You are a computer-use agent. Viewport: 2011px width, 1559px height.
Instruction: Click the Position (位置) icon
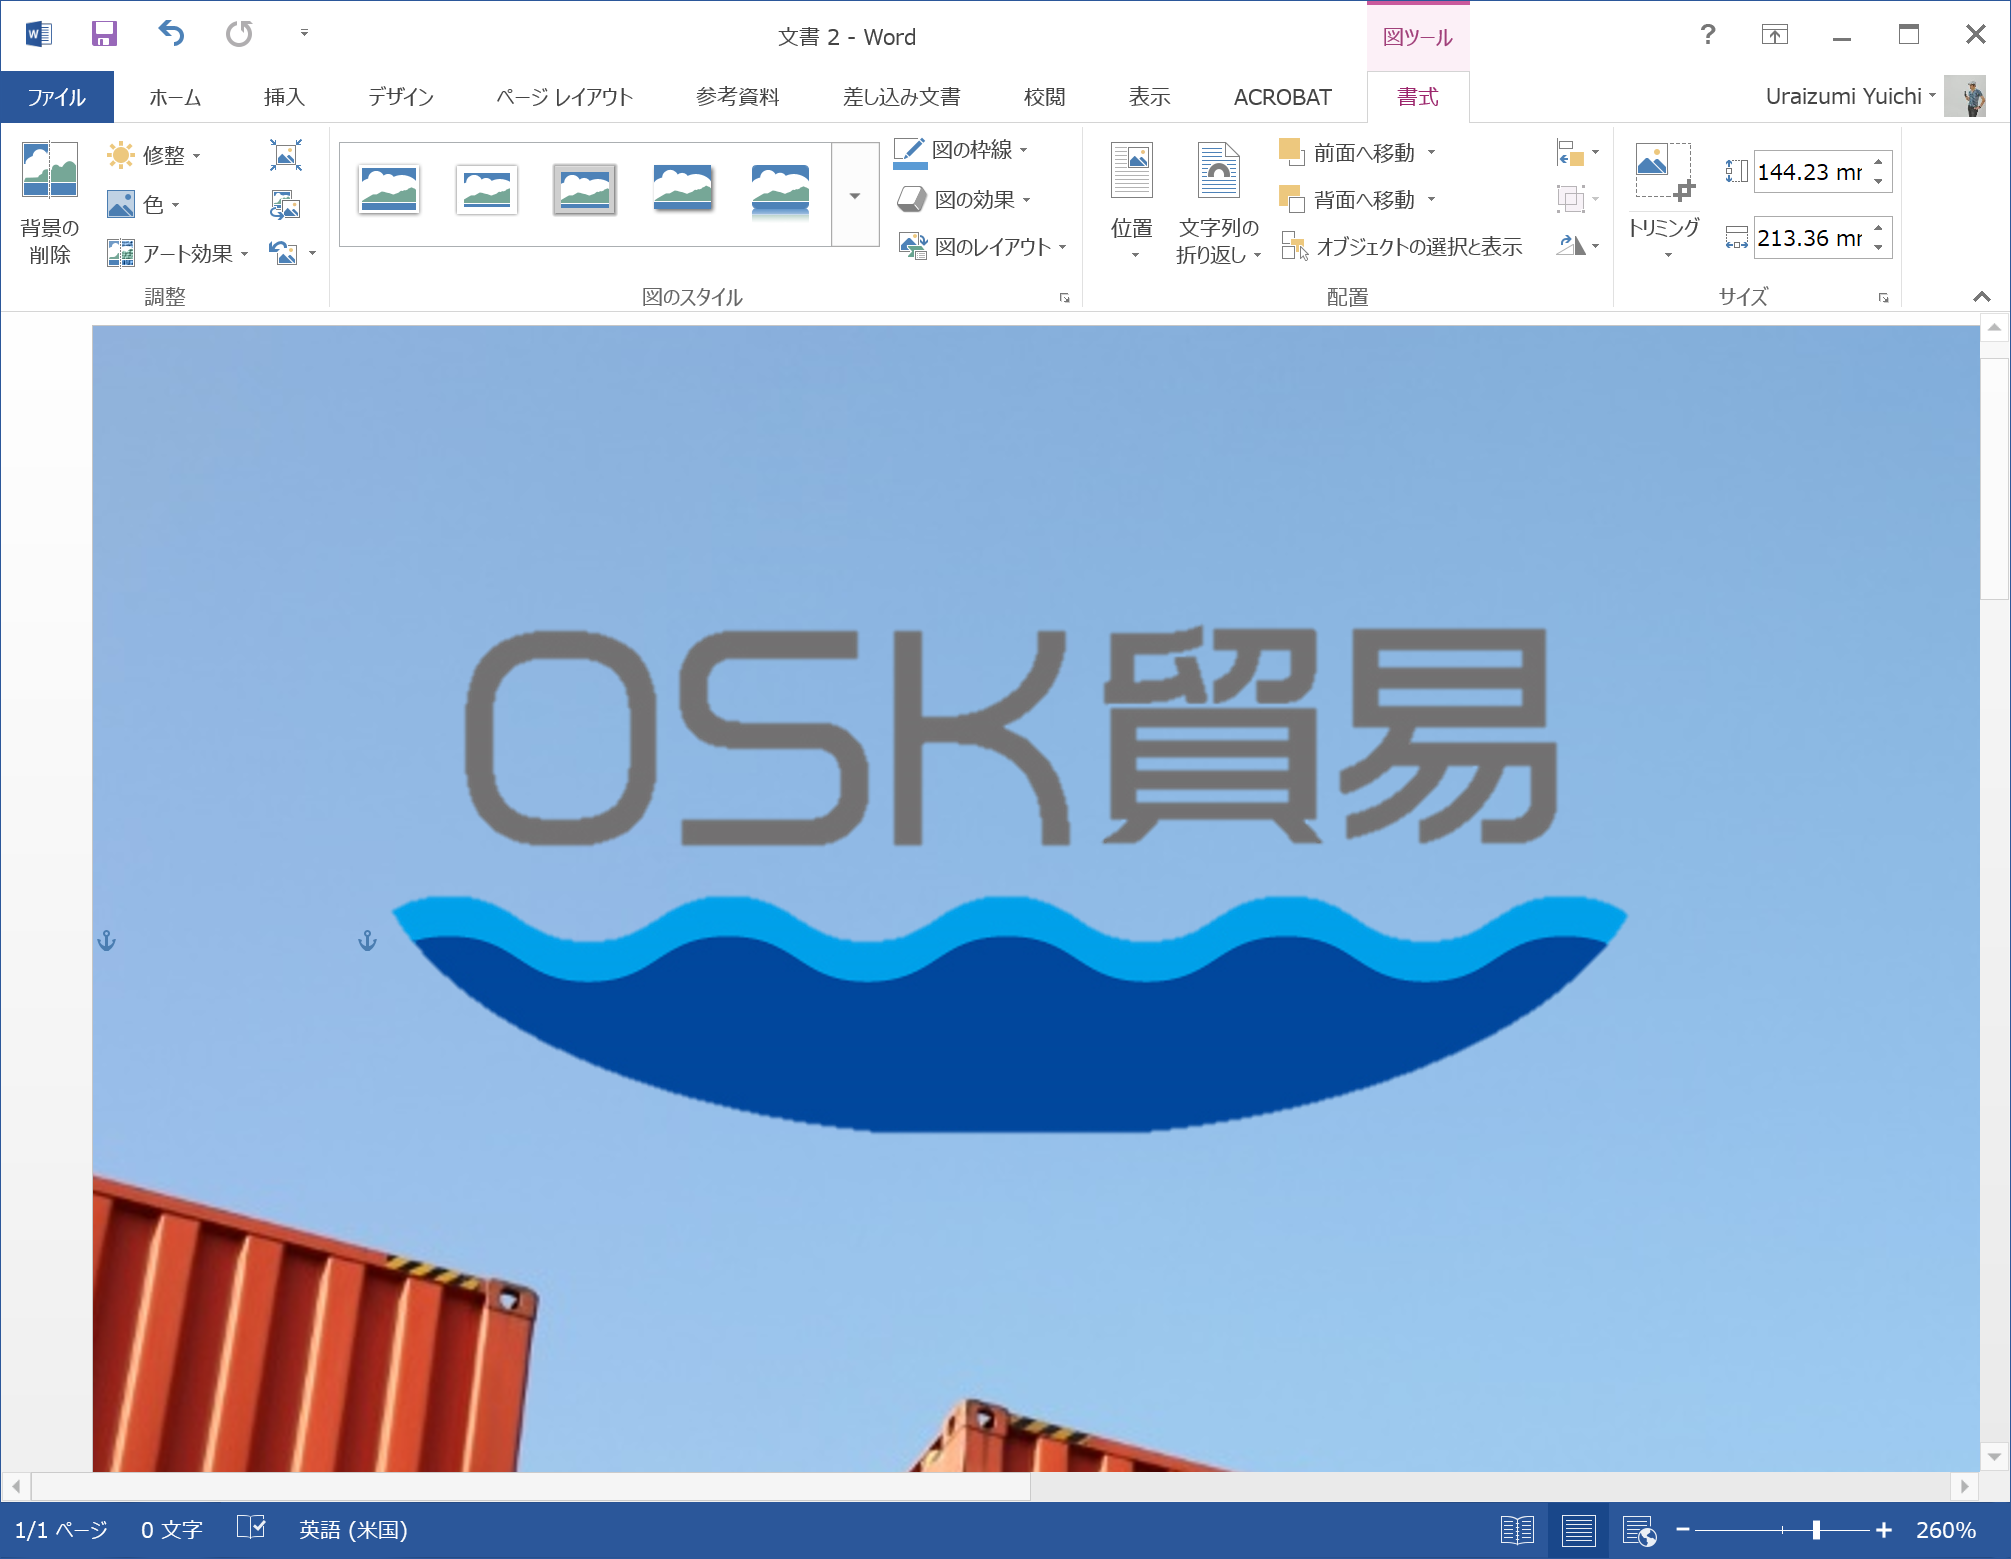pos(1131,172)
